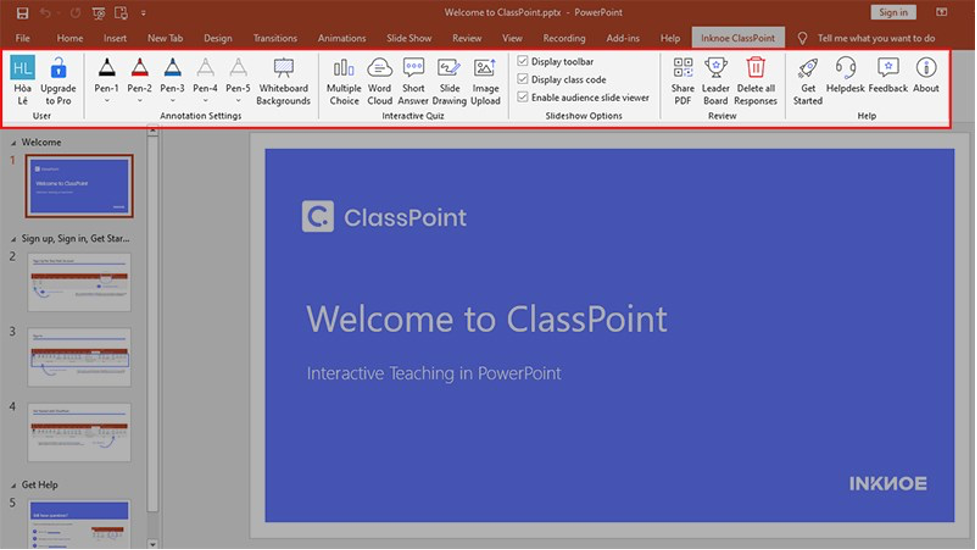Image resolution: width=977 pixels, height=550 pixels.
Task: Launch the Slide Drawing activity
Action: pos(449,80)
